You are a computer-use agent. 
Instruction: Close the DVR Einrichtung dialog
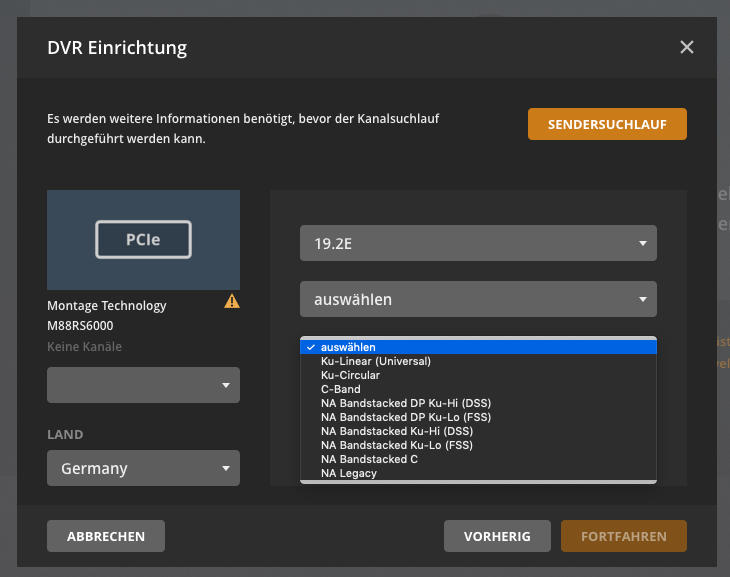pyautogui.click(x=687, y=47)
